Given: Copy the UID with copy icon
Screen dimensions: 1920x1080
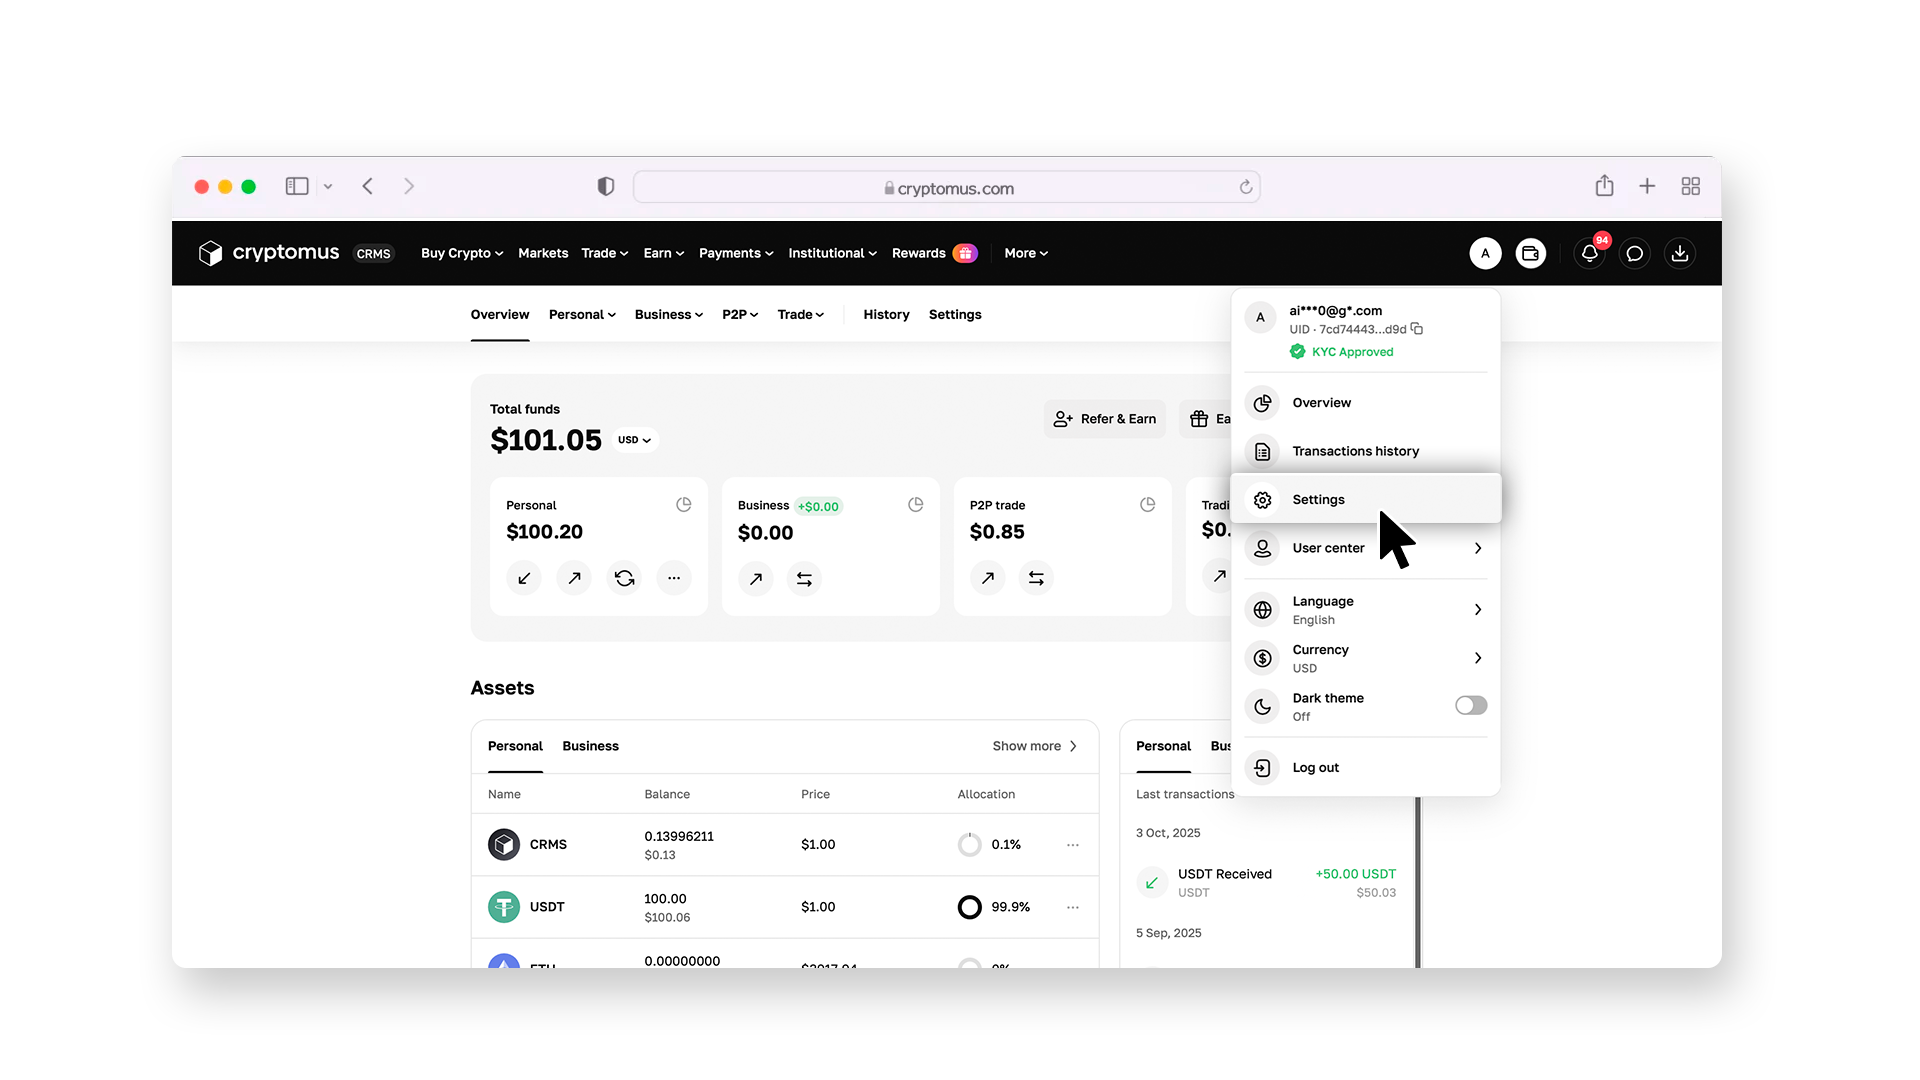Looking at the screenshot, I should [x=1417, y=329].
